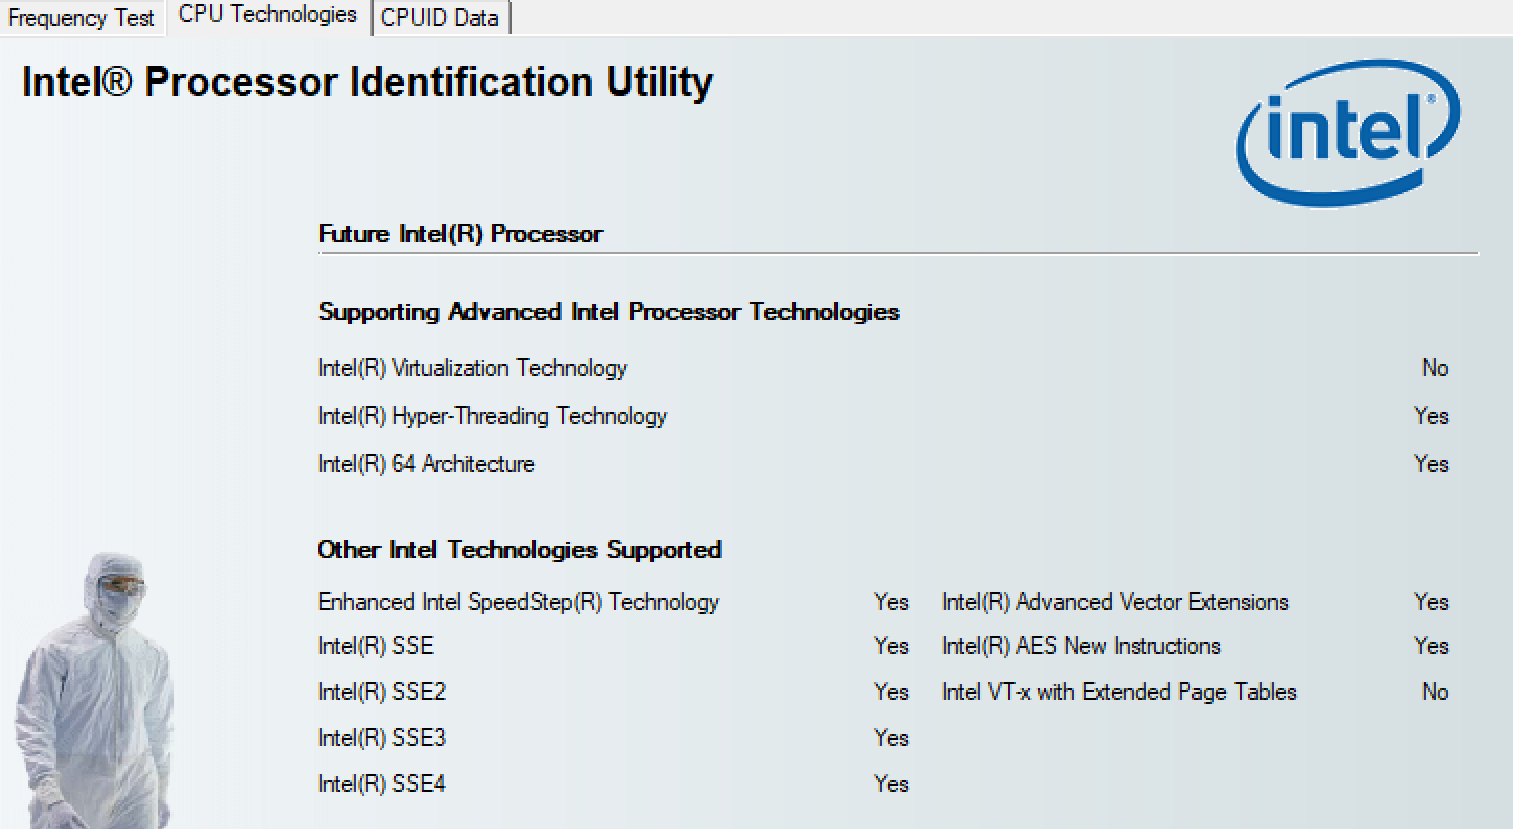Select the Intel(R) SSE3 entry
This screenshot has height=829, width=1513.
pyautogui.click(x=381, y=738)
